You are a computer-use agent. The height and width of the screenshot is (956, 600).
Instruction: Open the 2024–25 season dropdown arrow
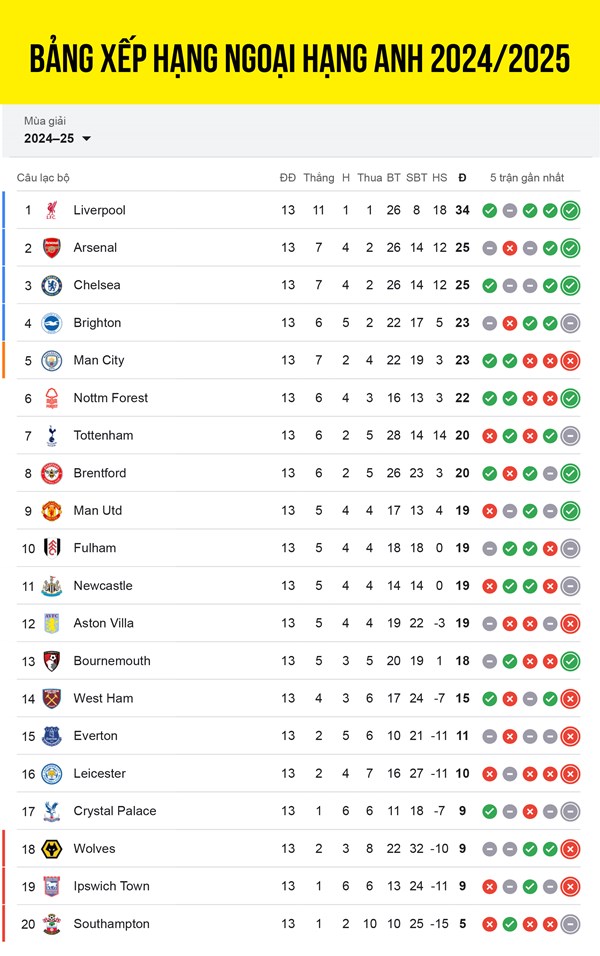[87, 138]
